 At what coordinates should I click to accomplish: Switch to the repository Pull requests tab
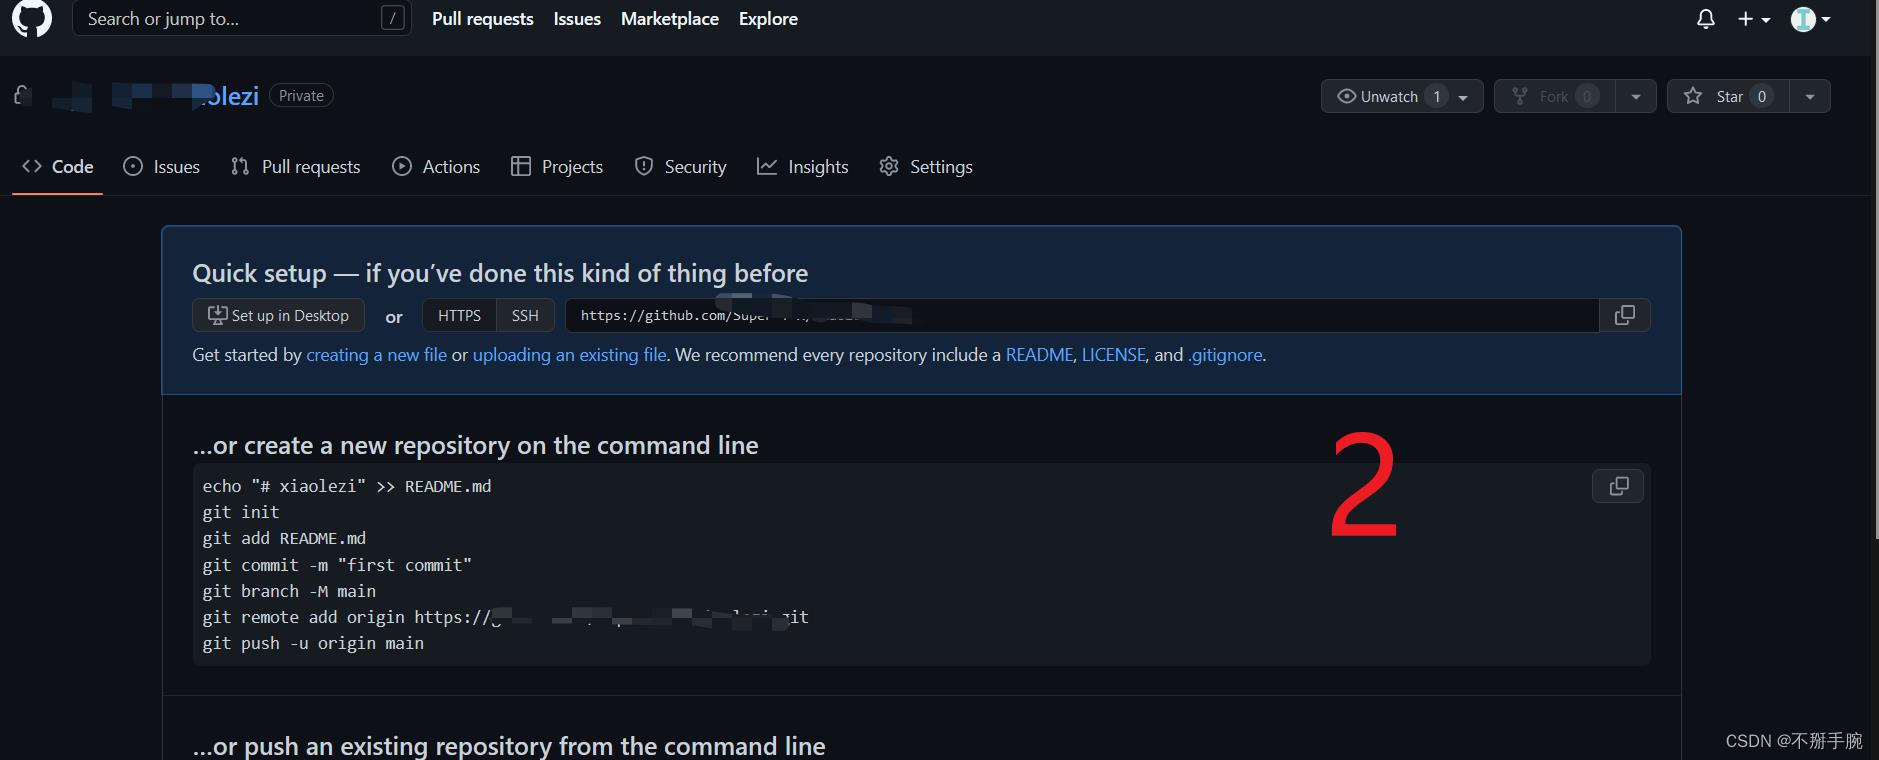click(x=295, y=167)
